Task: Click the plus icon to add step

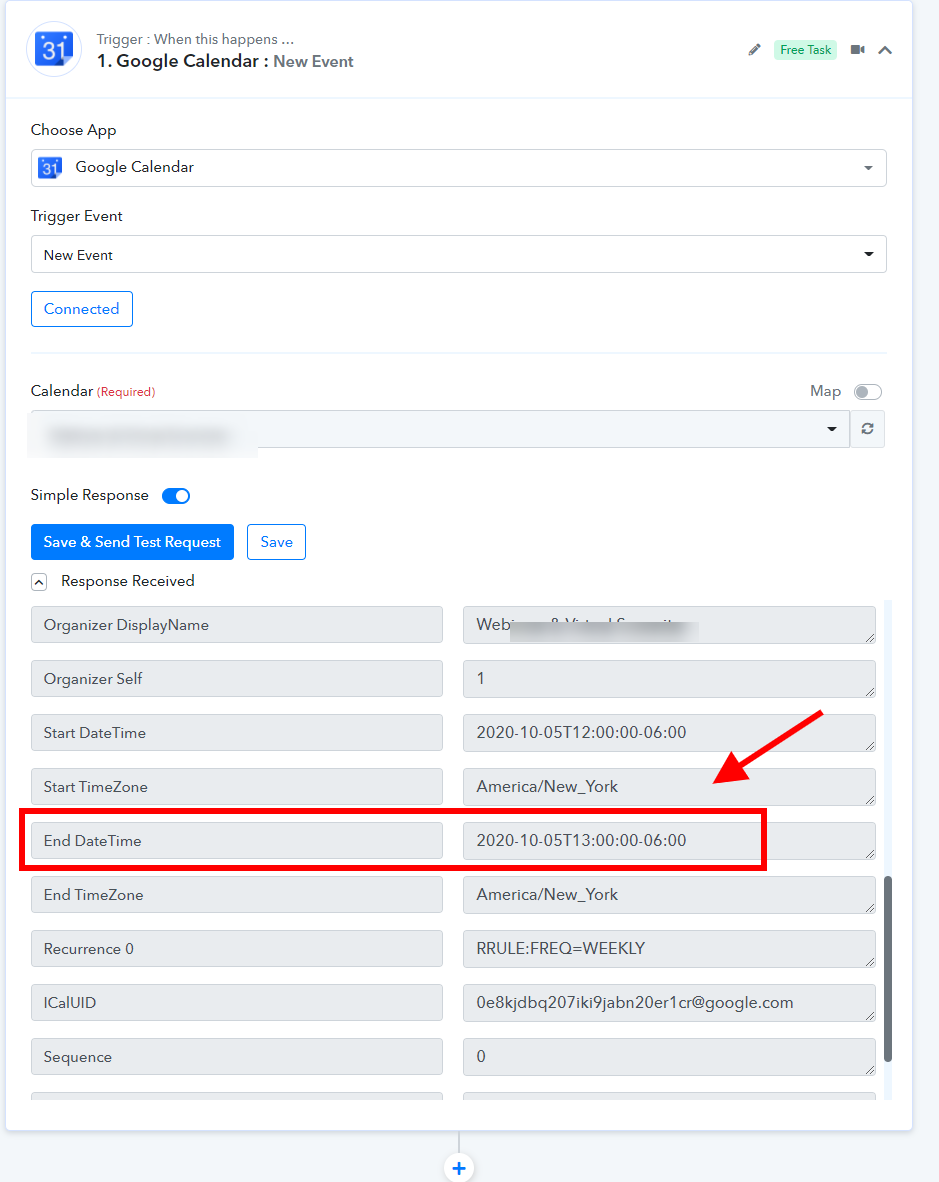Action: 459,1167
